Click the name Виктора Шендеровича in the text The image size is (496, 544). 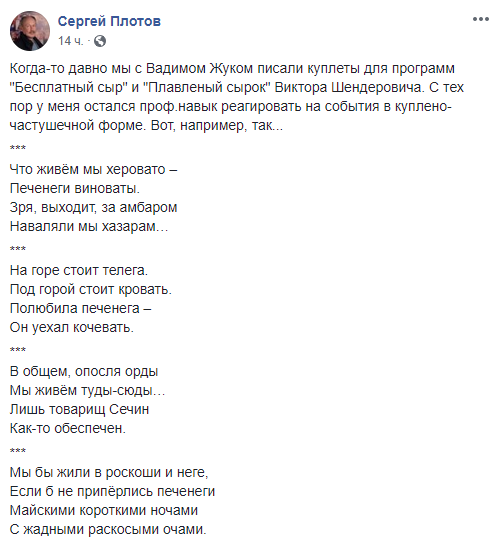click(x=349, y=87)
